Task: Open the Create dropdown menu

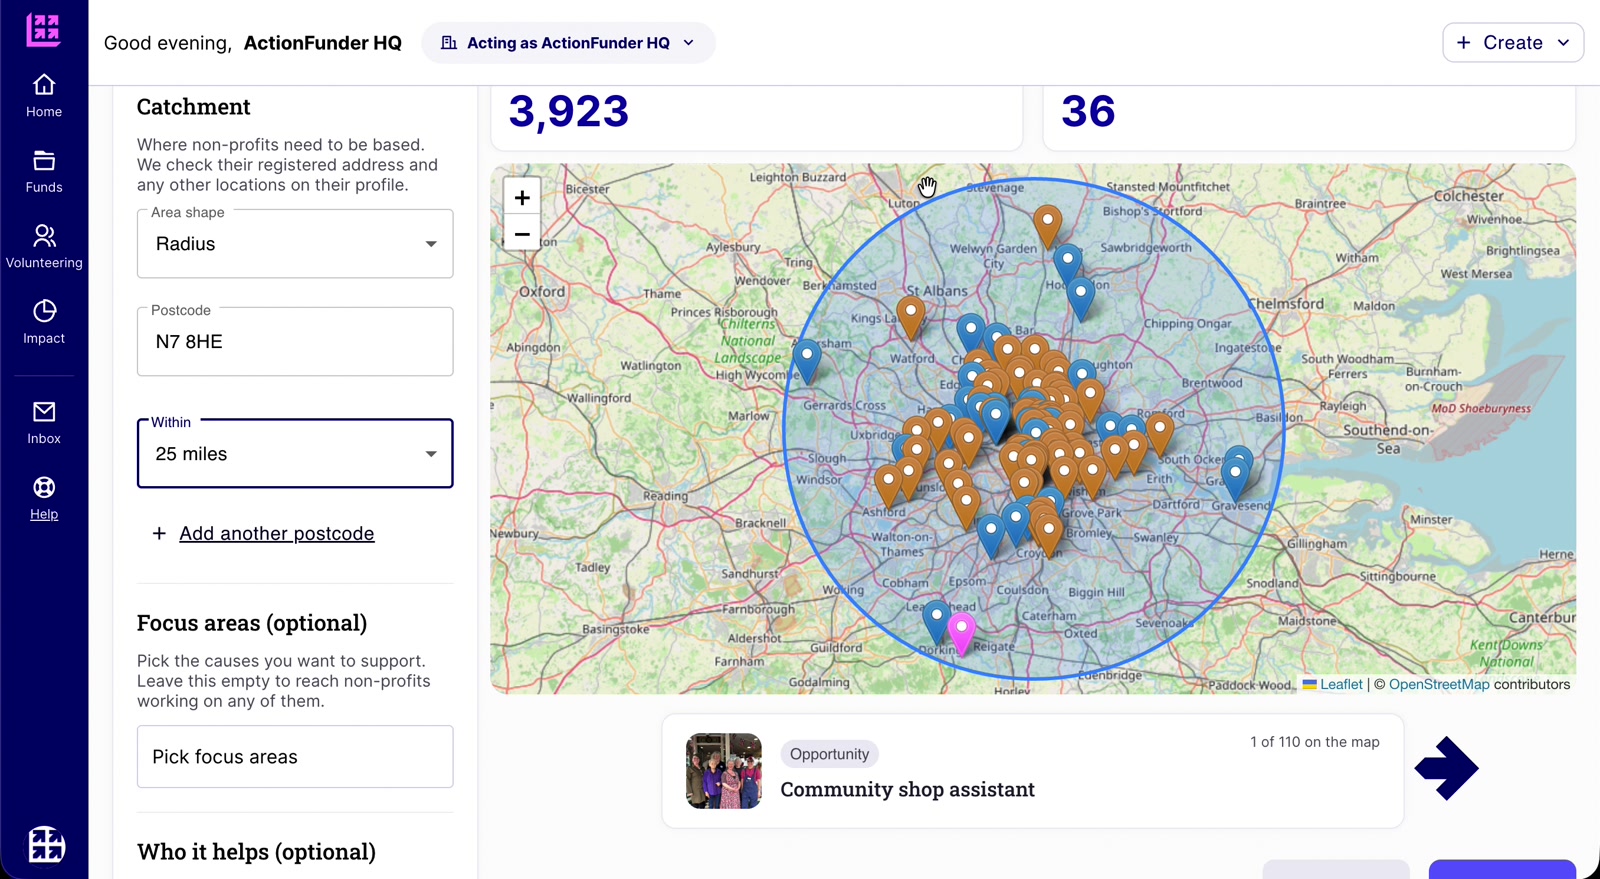Action: pyautogui.click(x=1513, y=43)
